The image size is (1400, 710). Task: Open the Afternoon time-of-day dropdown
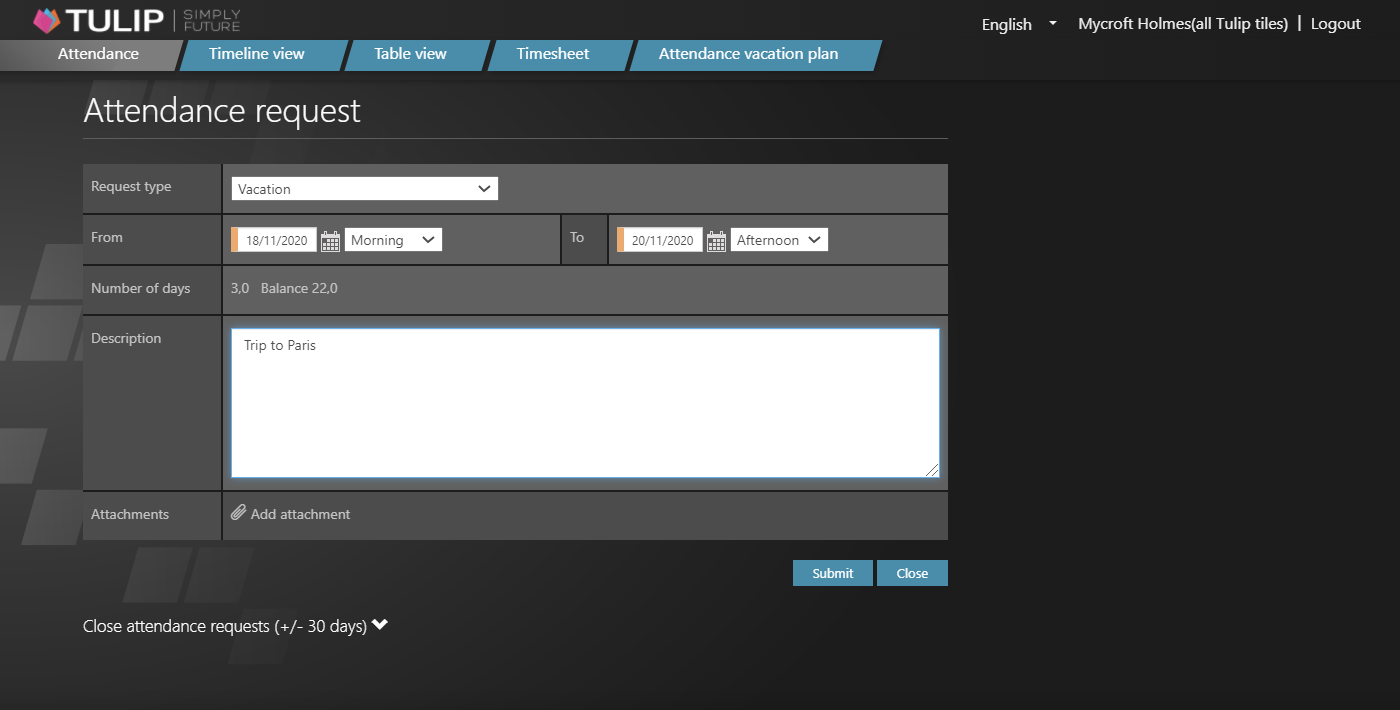(779, 239)
